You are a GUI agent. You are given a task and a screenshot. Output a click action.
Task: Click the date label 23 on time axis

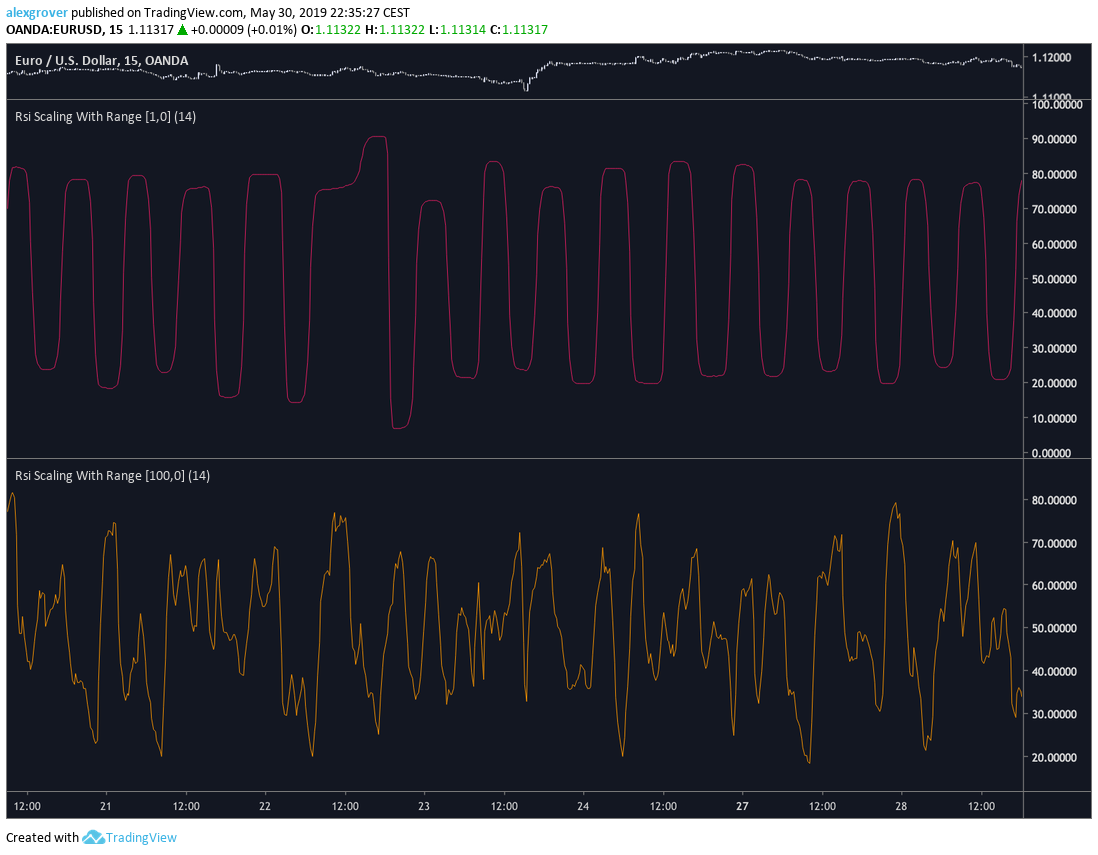424,806
